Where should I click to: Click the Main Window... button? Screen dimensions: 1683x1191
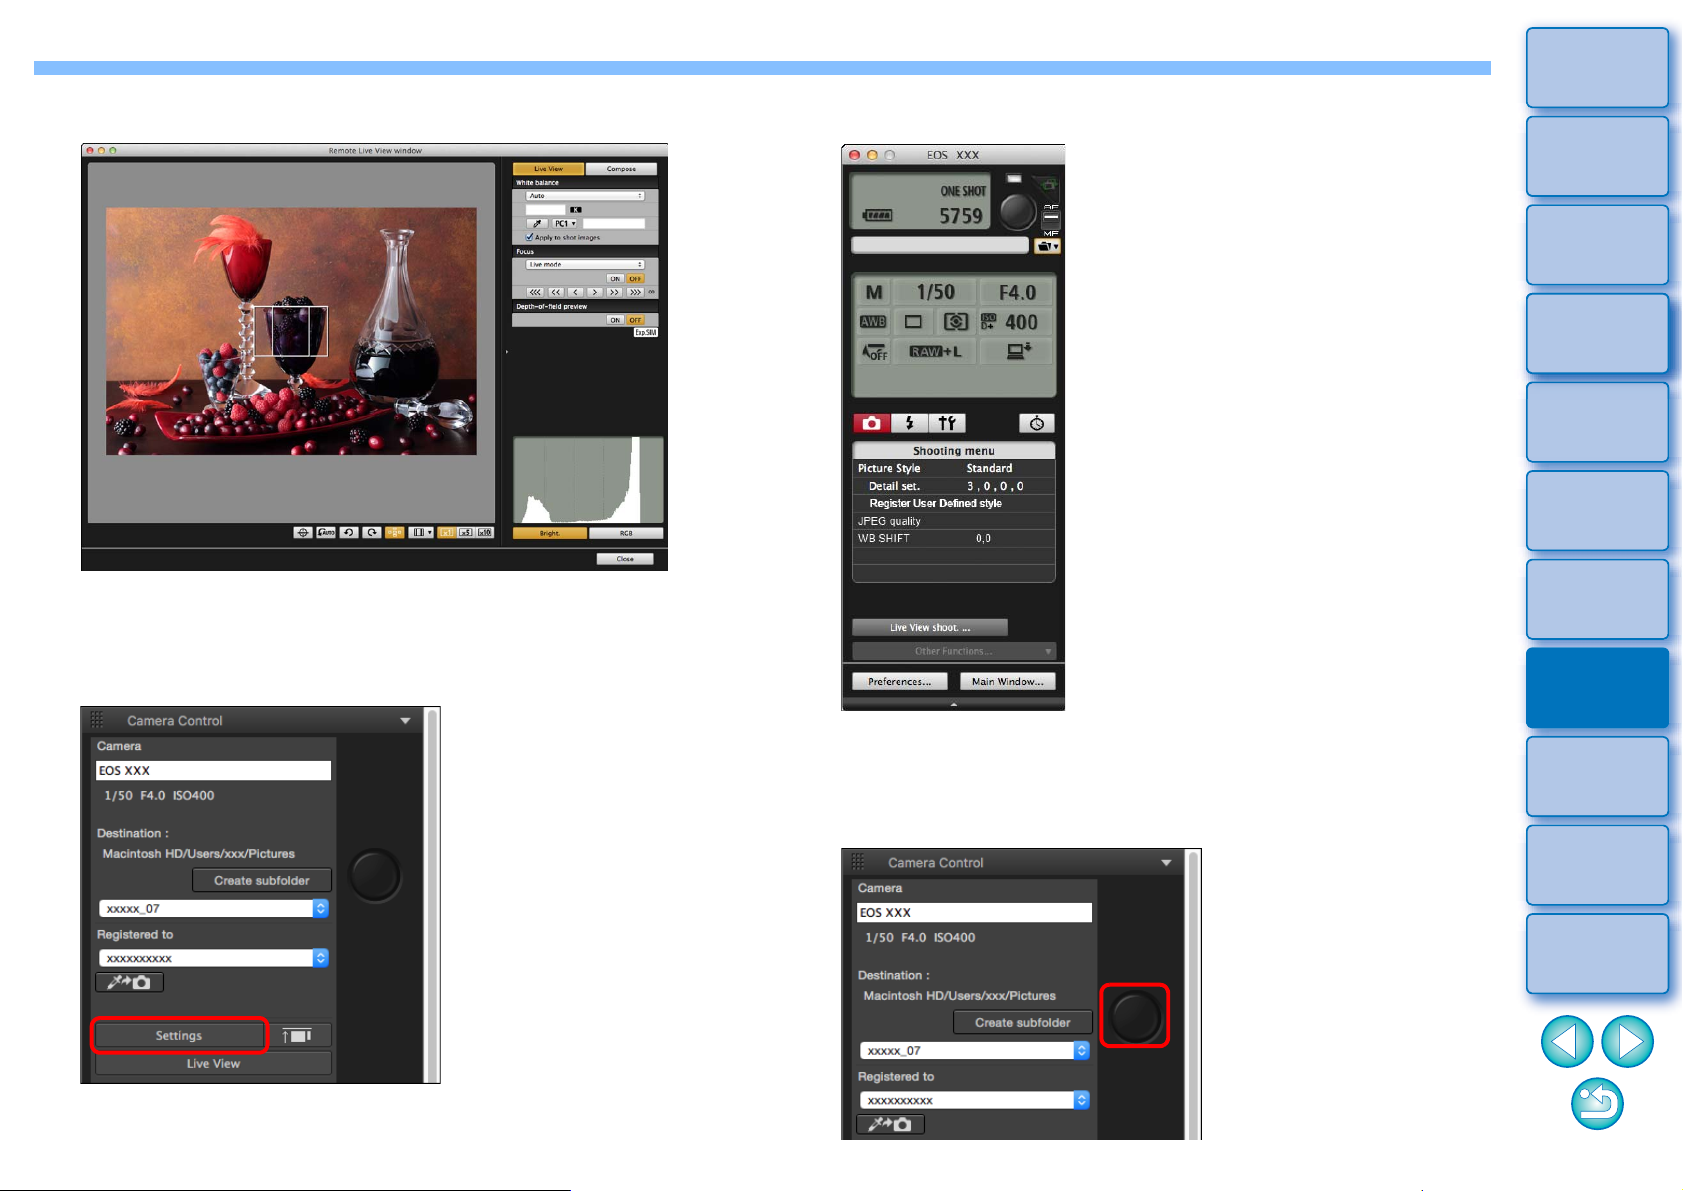click(1008, 681)
